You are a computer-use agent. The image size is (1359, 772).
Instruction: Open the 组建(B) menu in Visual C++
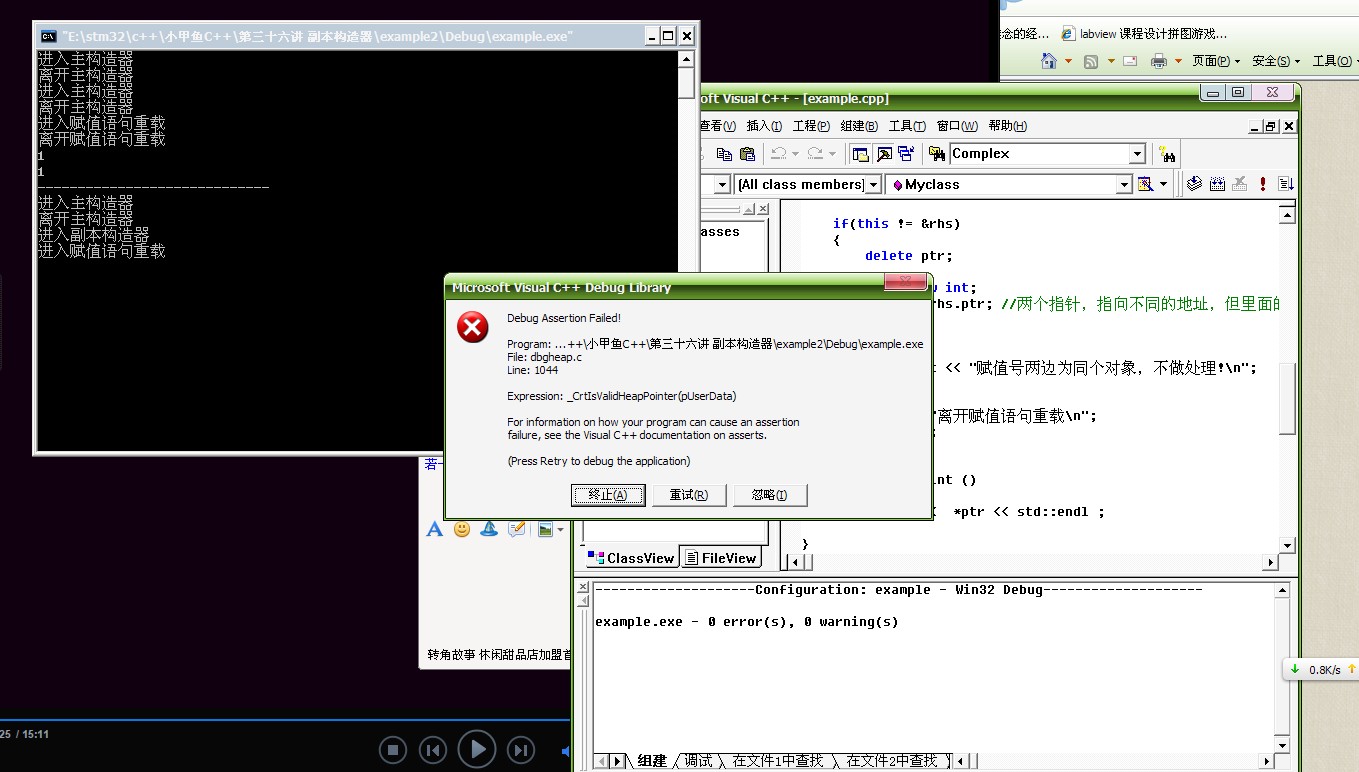click(859, 126)
